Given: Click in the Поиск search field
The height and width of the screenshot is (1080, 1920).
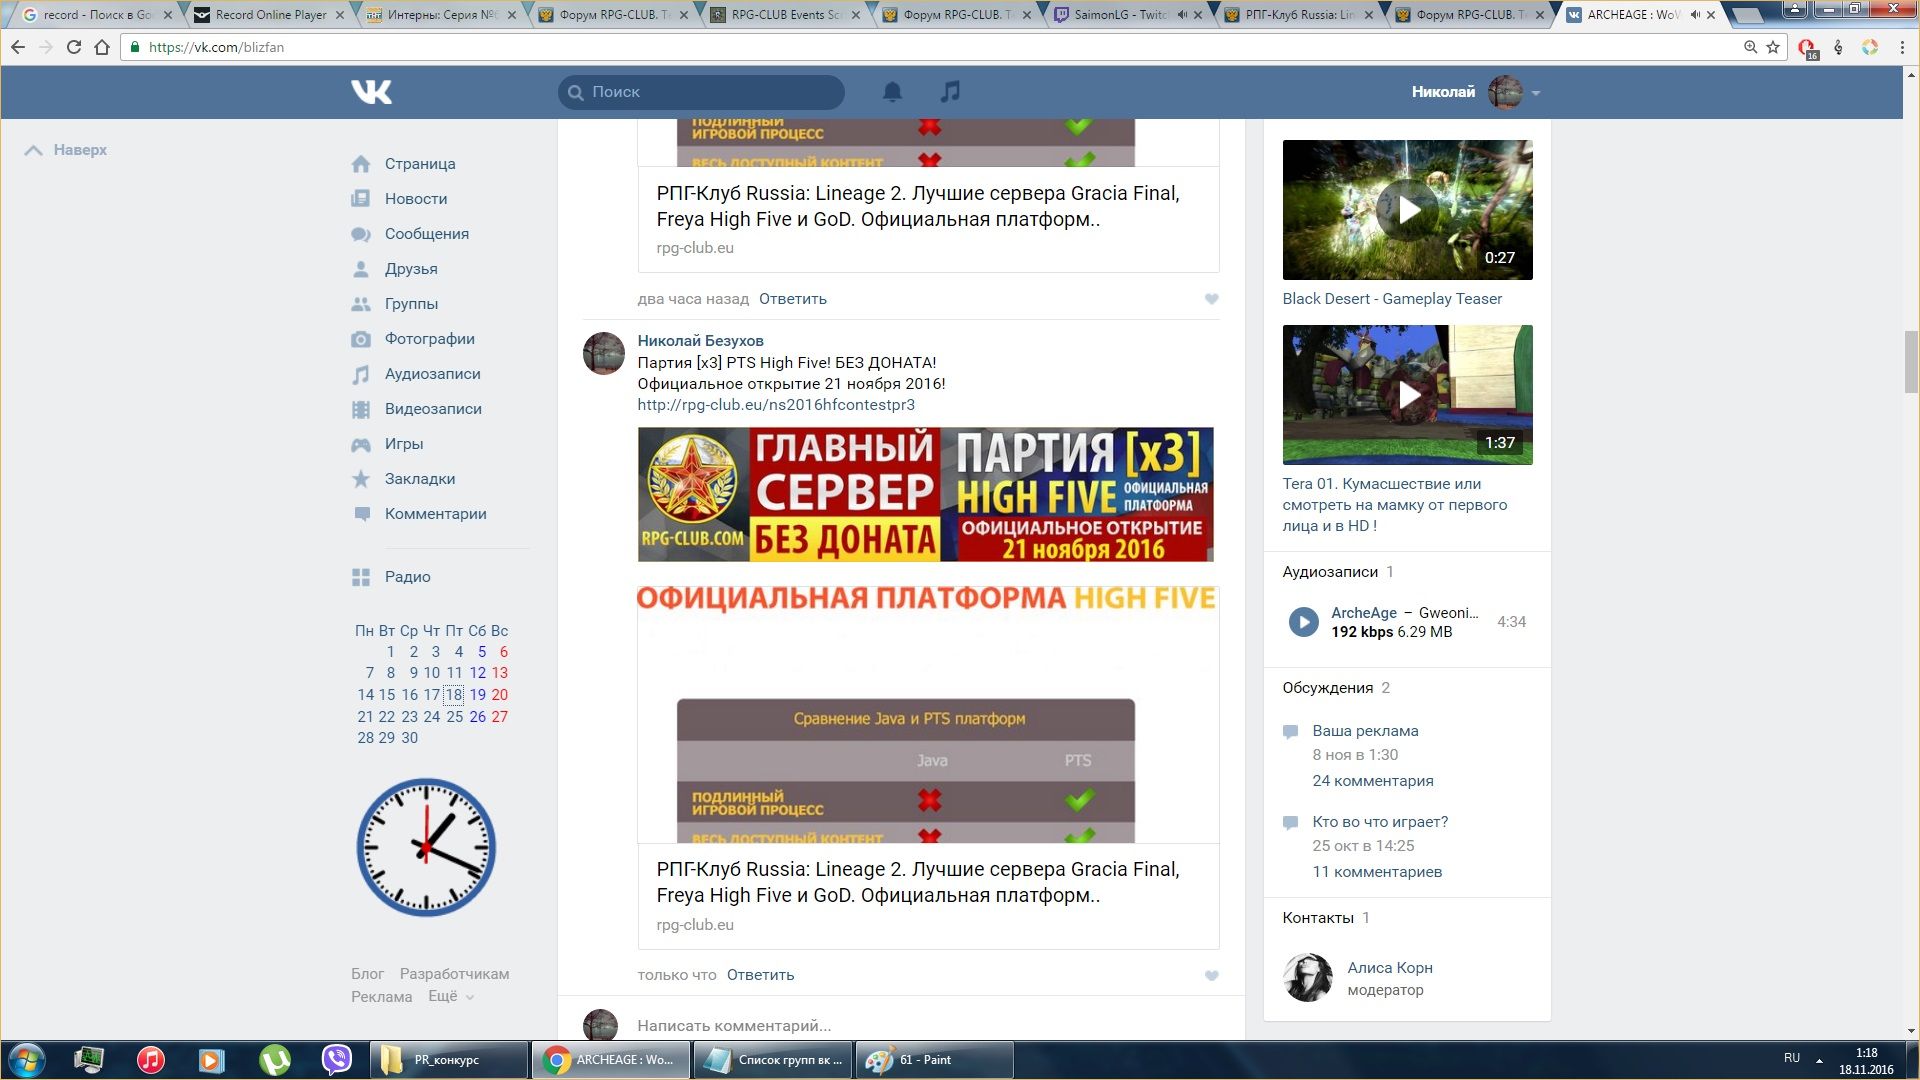Looking at the screenshot, I should (x=701, y=92).
